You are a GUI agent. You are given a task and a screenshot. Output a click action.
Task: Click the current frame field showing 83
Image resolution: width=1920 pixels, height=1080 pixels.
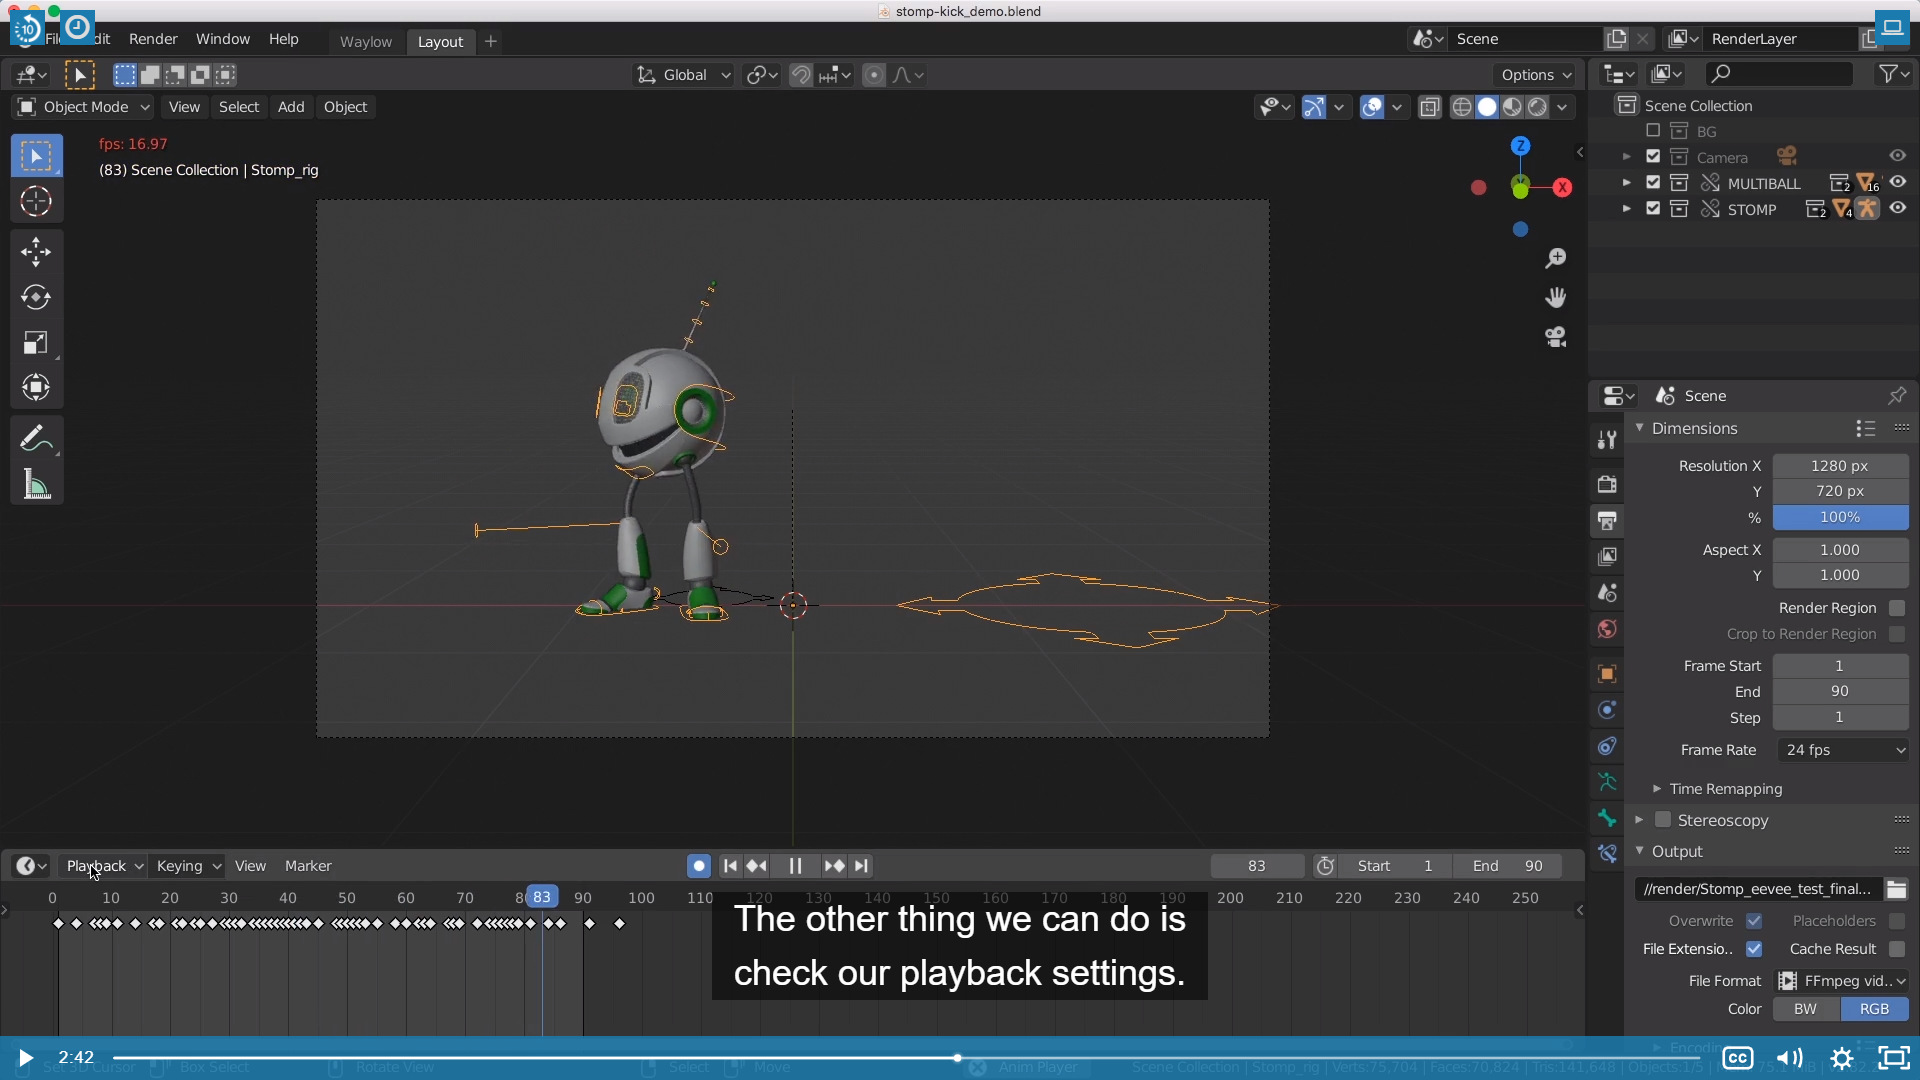click(1257, 866)
